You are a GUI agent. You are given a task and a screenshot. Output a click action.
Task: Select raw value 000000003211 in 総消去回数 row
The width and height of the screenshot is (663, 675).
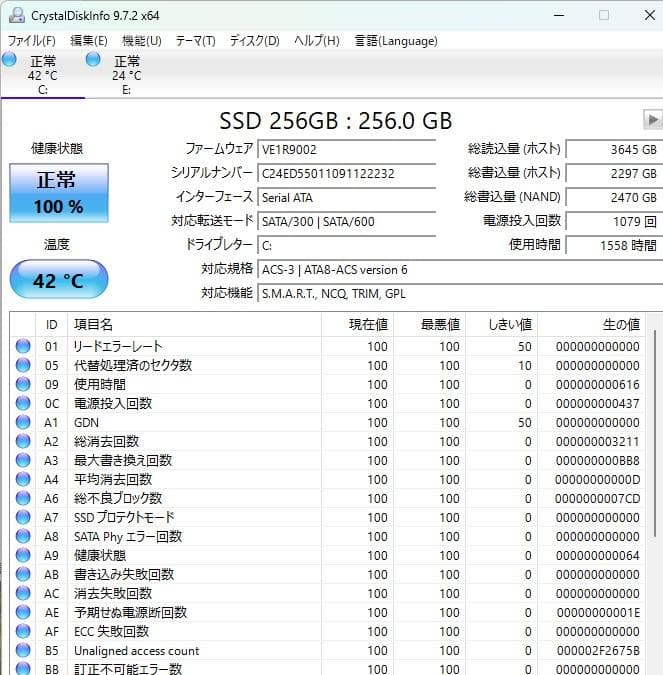pos(597,441)
